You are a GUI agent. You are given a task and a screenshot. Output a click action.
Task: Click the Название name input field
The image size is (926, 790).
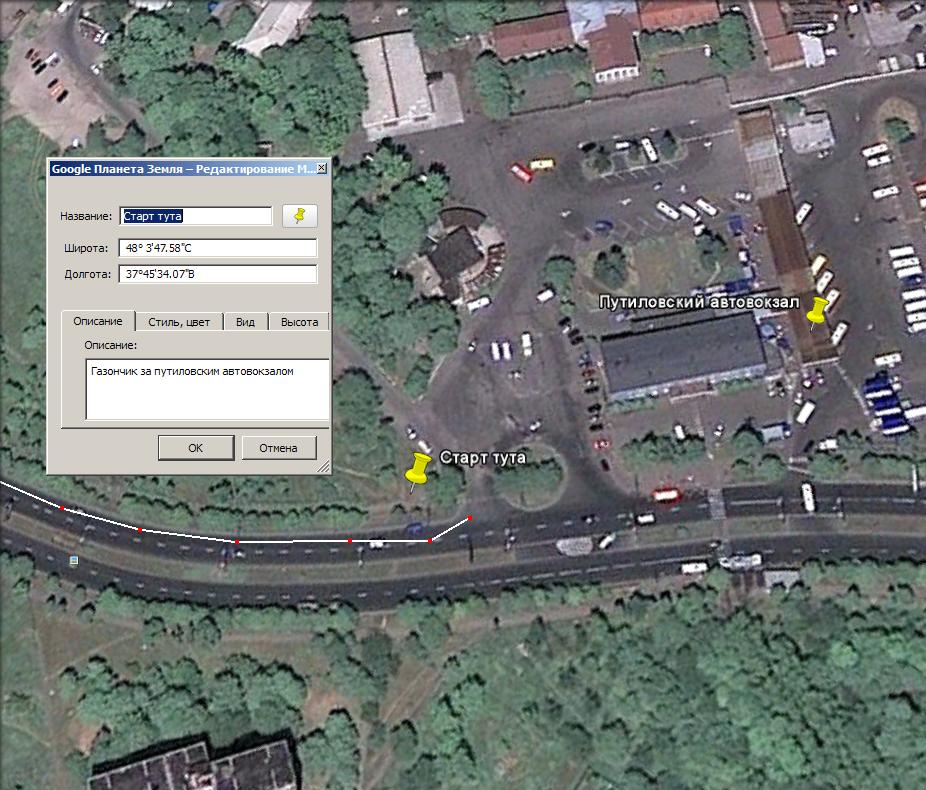coord(196,216)
